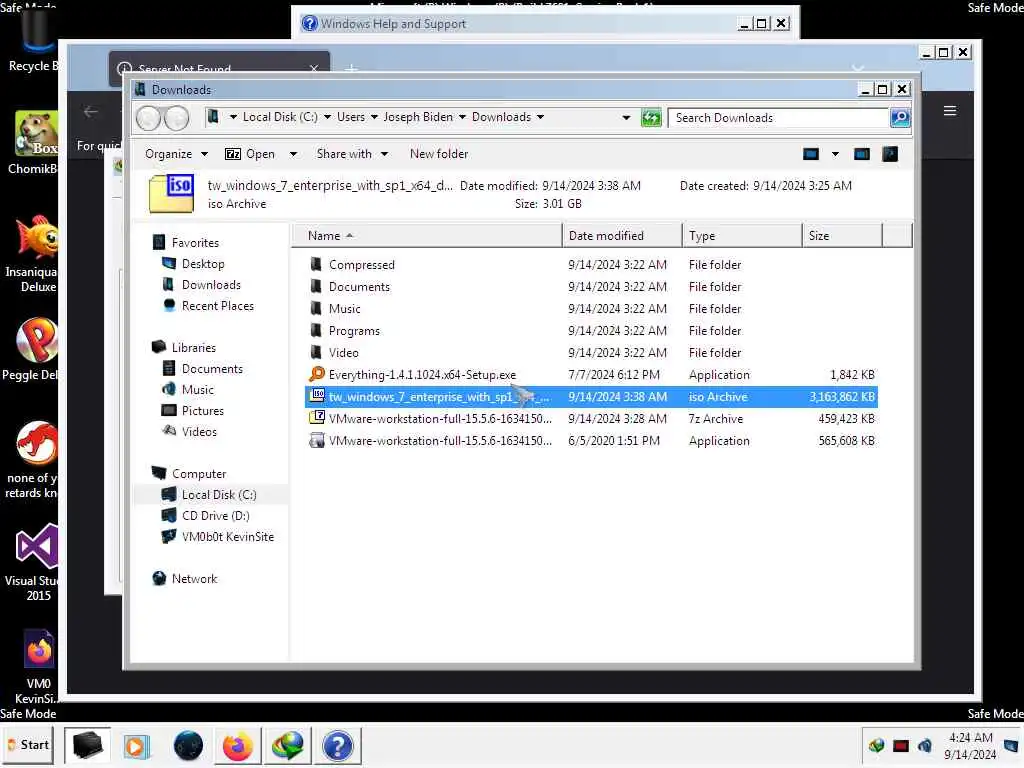Click the Forward navigation button in Downloads window
The height and width of the screenshot is (768, 1024).
(x=176, y=118)
